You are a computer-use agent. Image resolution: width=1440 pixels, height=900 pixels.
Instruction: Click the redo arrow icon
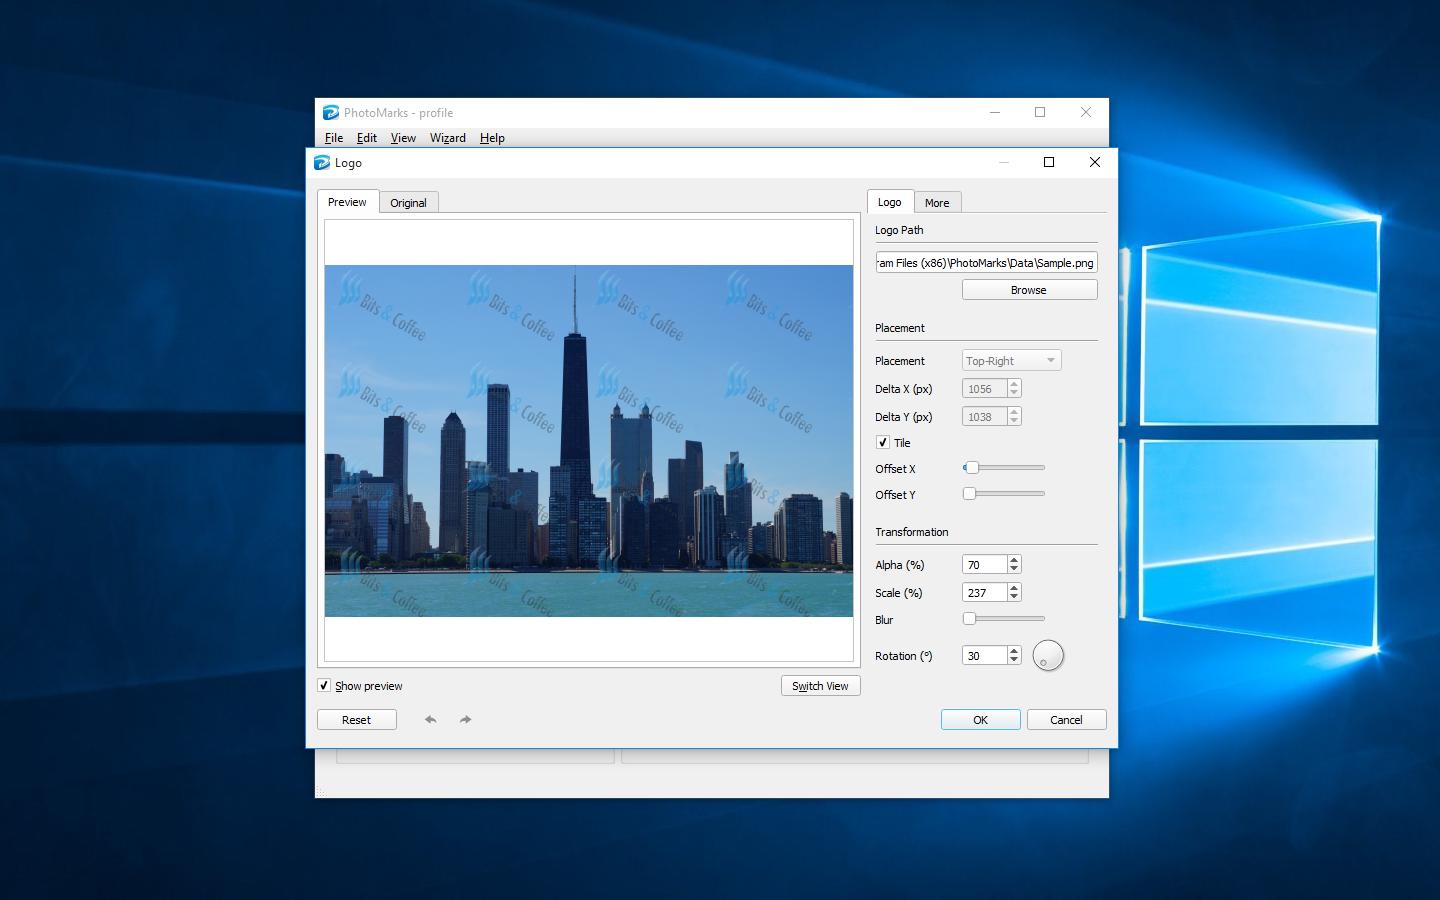(465, 719)
